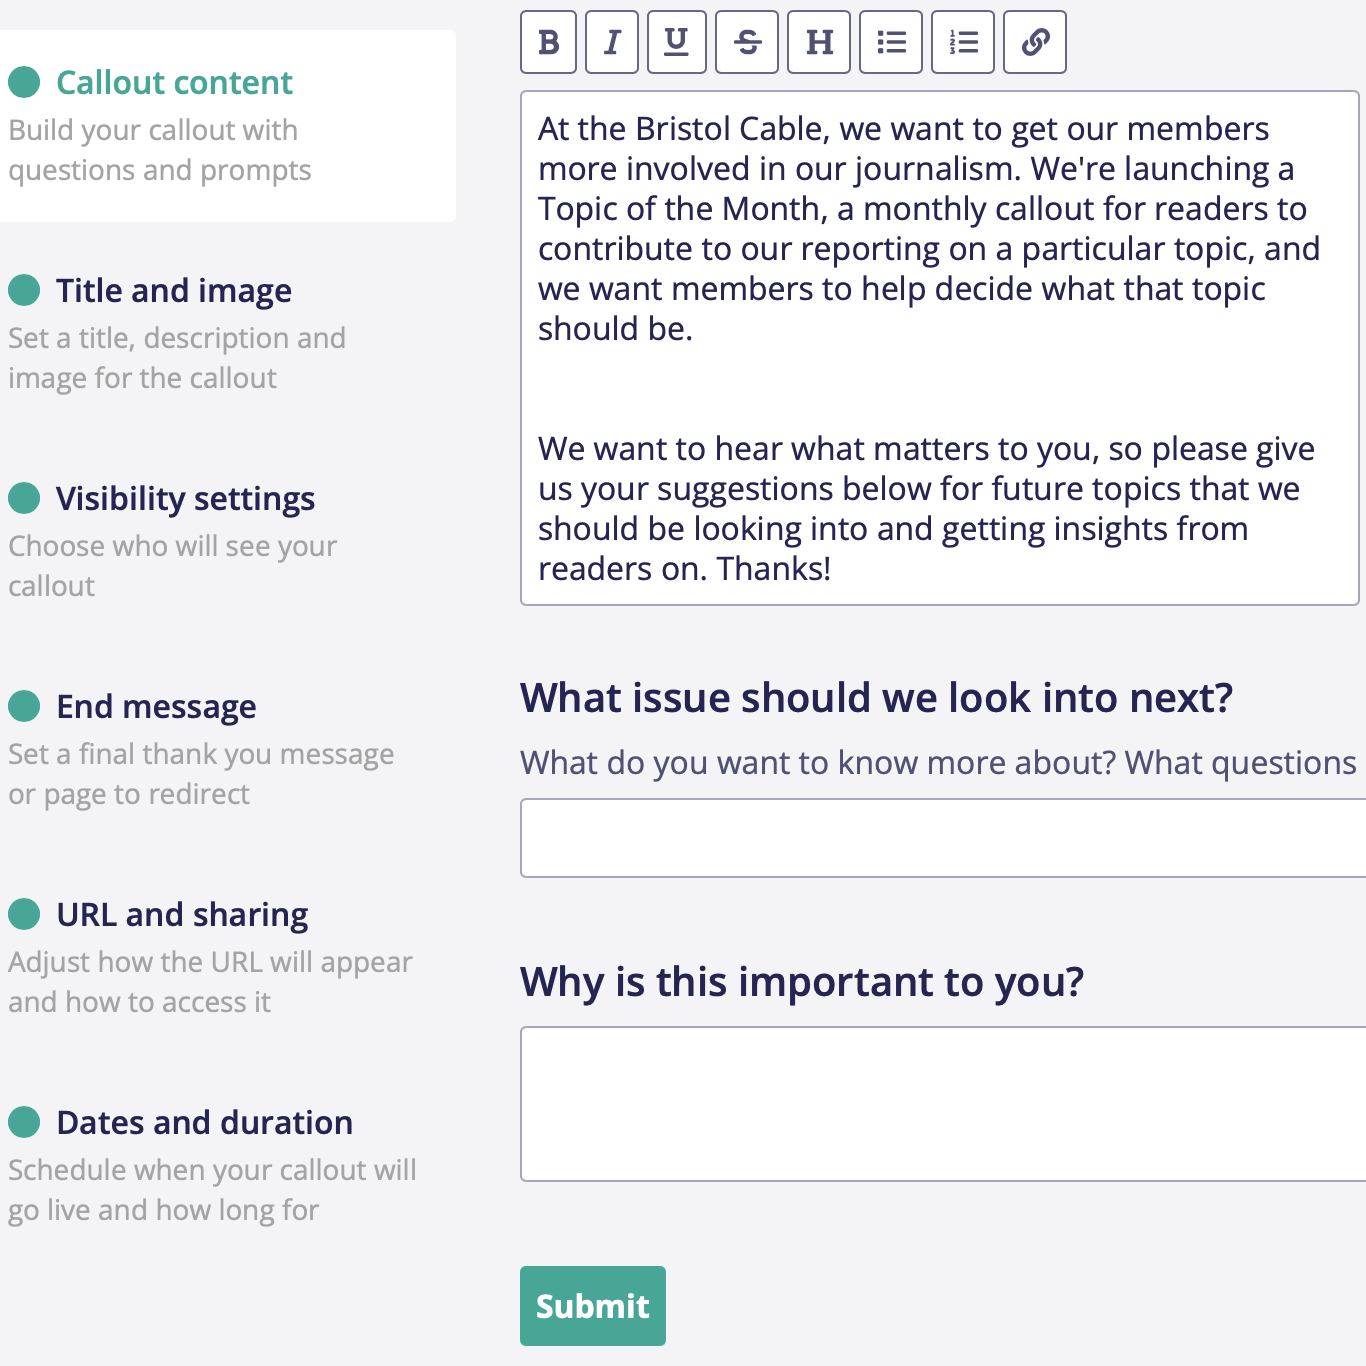Toggle bold formatting in editor toolbar

(x=548, y=42)
